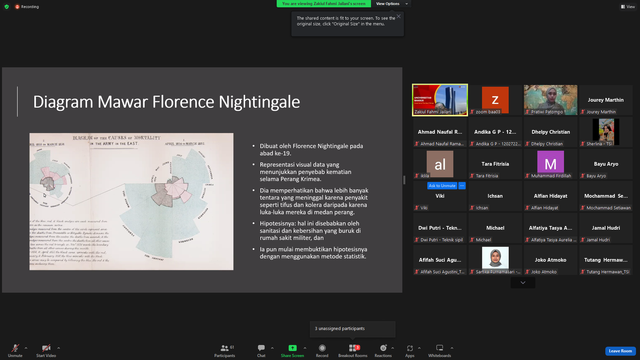Open the Participants panel
Screen dimensions: 640x360
[225, 350]
